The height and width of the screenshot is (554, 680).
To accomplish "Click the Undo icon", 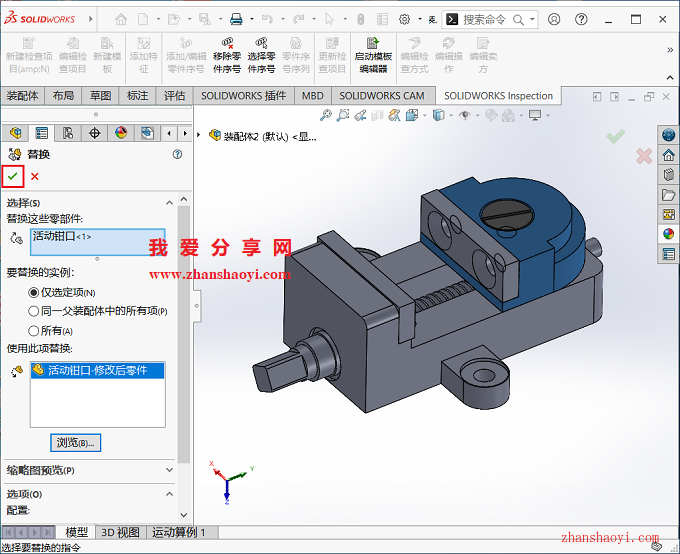I will [267, 19].
